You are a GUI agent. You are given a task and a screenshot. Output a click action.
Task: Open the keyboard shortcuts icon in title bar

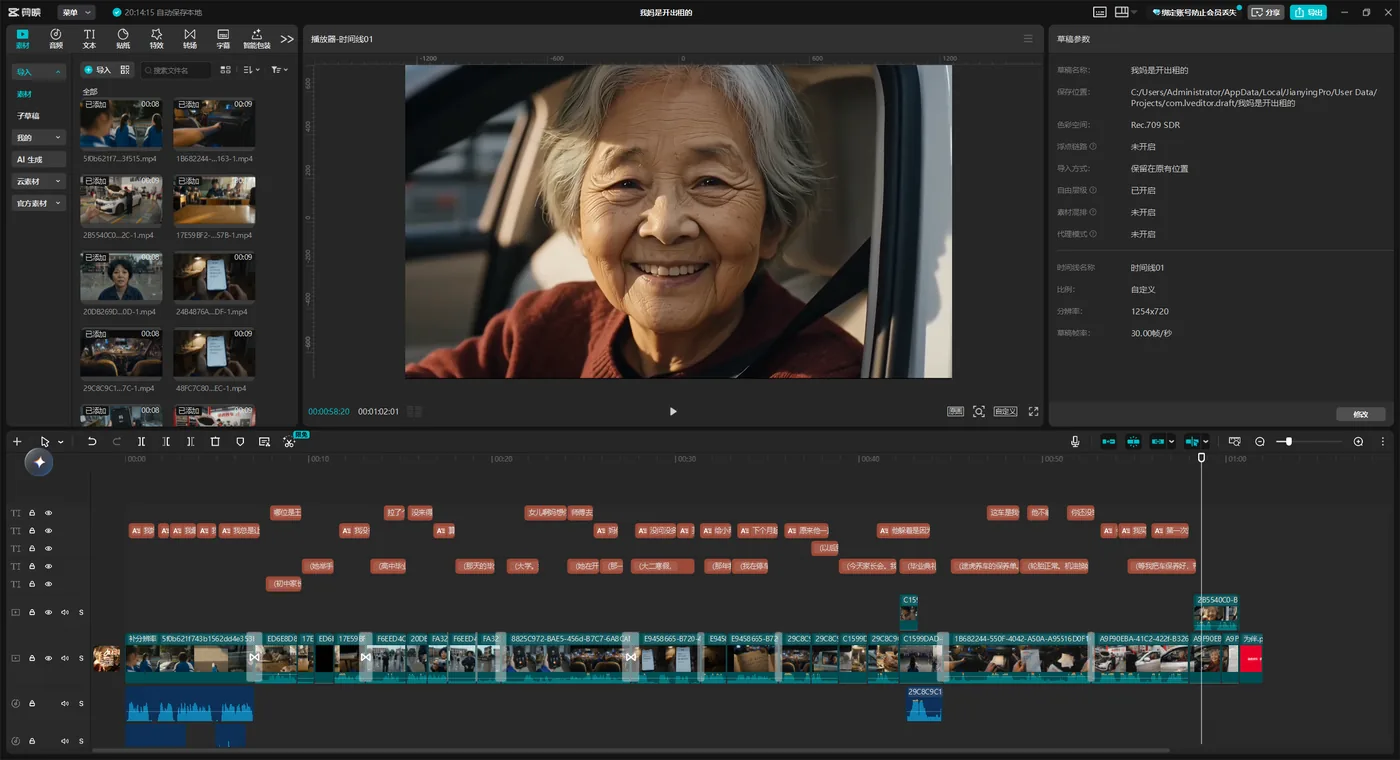tap(1100, 12)
